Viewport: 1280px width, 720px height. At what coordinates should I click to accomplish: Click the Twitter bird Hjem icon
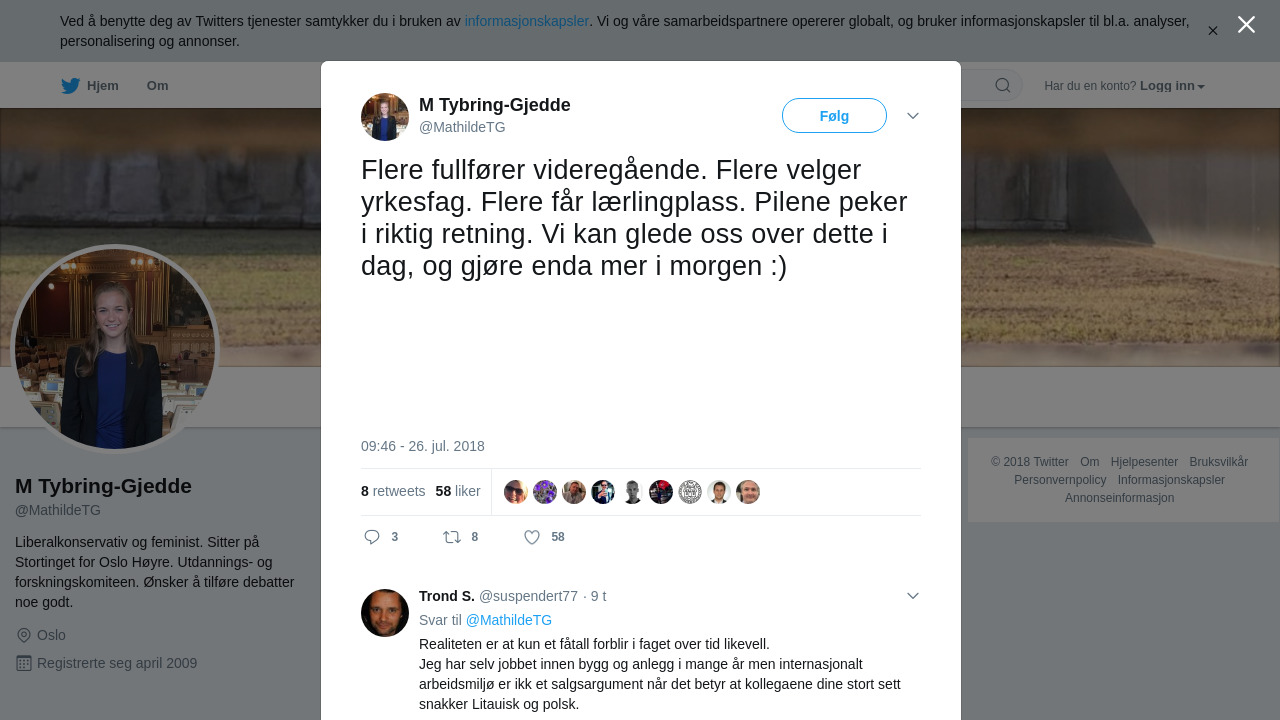[70, 86]
